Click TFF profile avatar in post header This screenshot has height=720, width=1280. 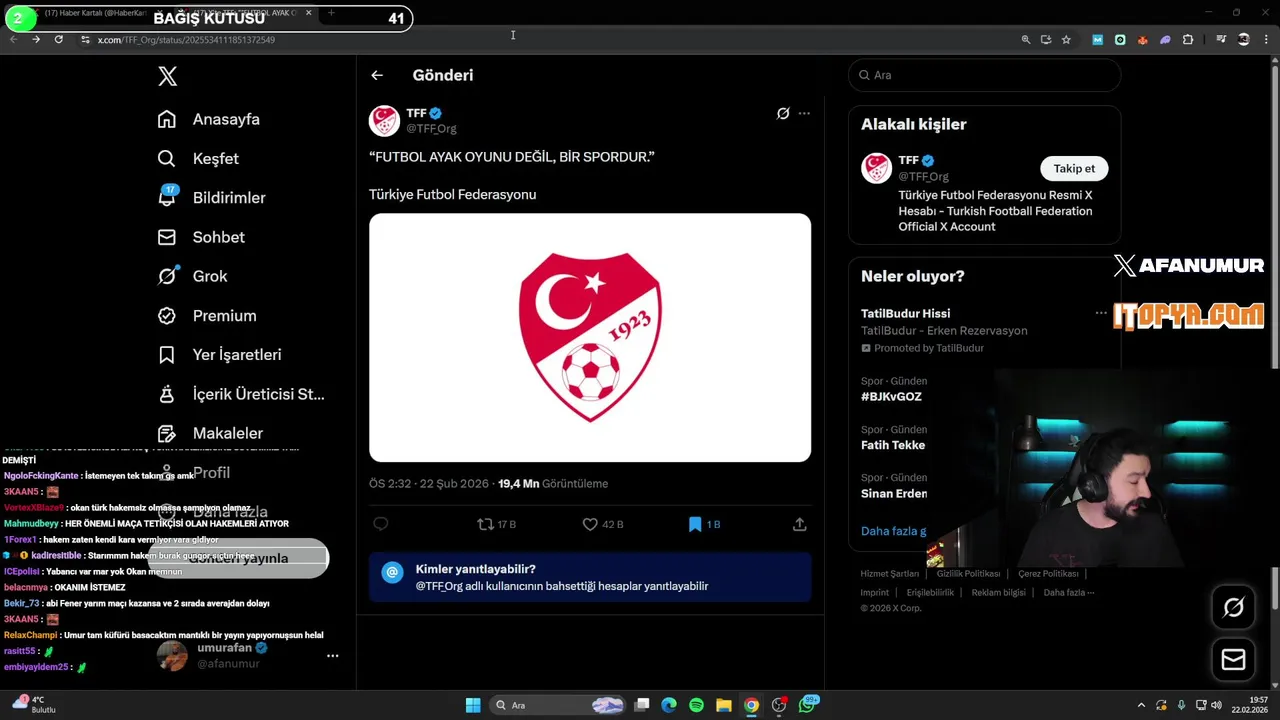pos(384,120)
